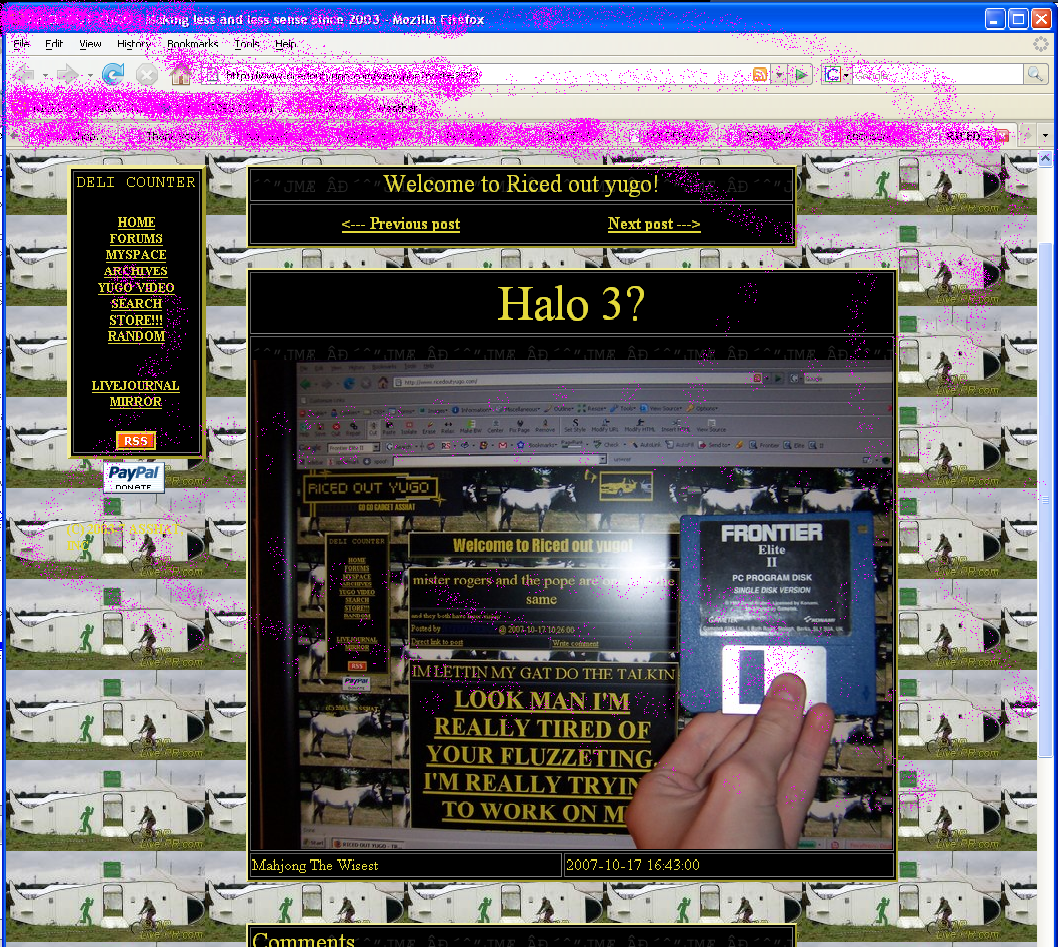Open the STORE!!! link
The image size is (1058, 947).
(136, 320)
